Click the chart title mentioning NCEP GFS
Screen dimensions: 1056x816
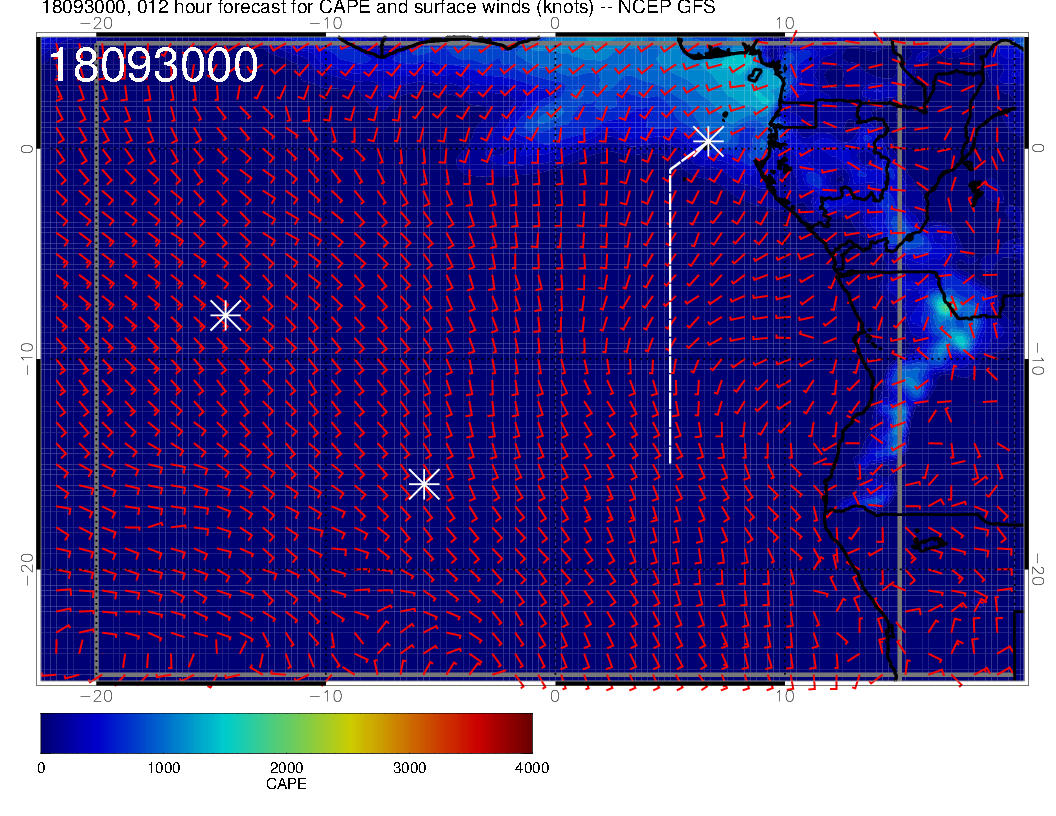378,7
